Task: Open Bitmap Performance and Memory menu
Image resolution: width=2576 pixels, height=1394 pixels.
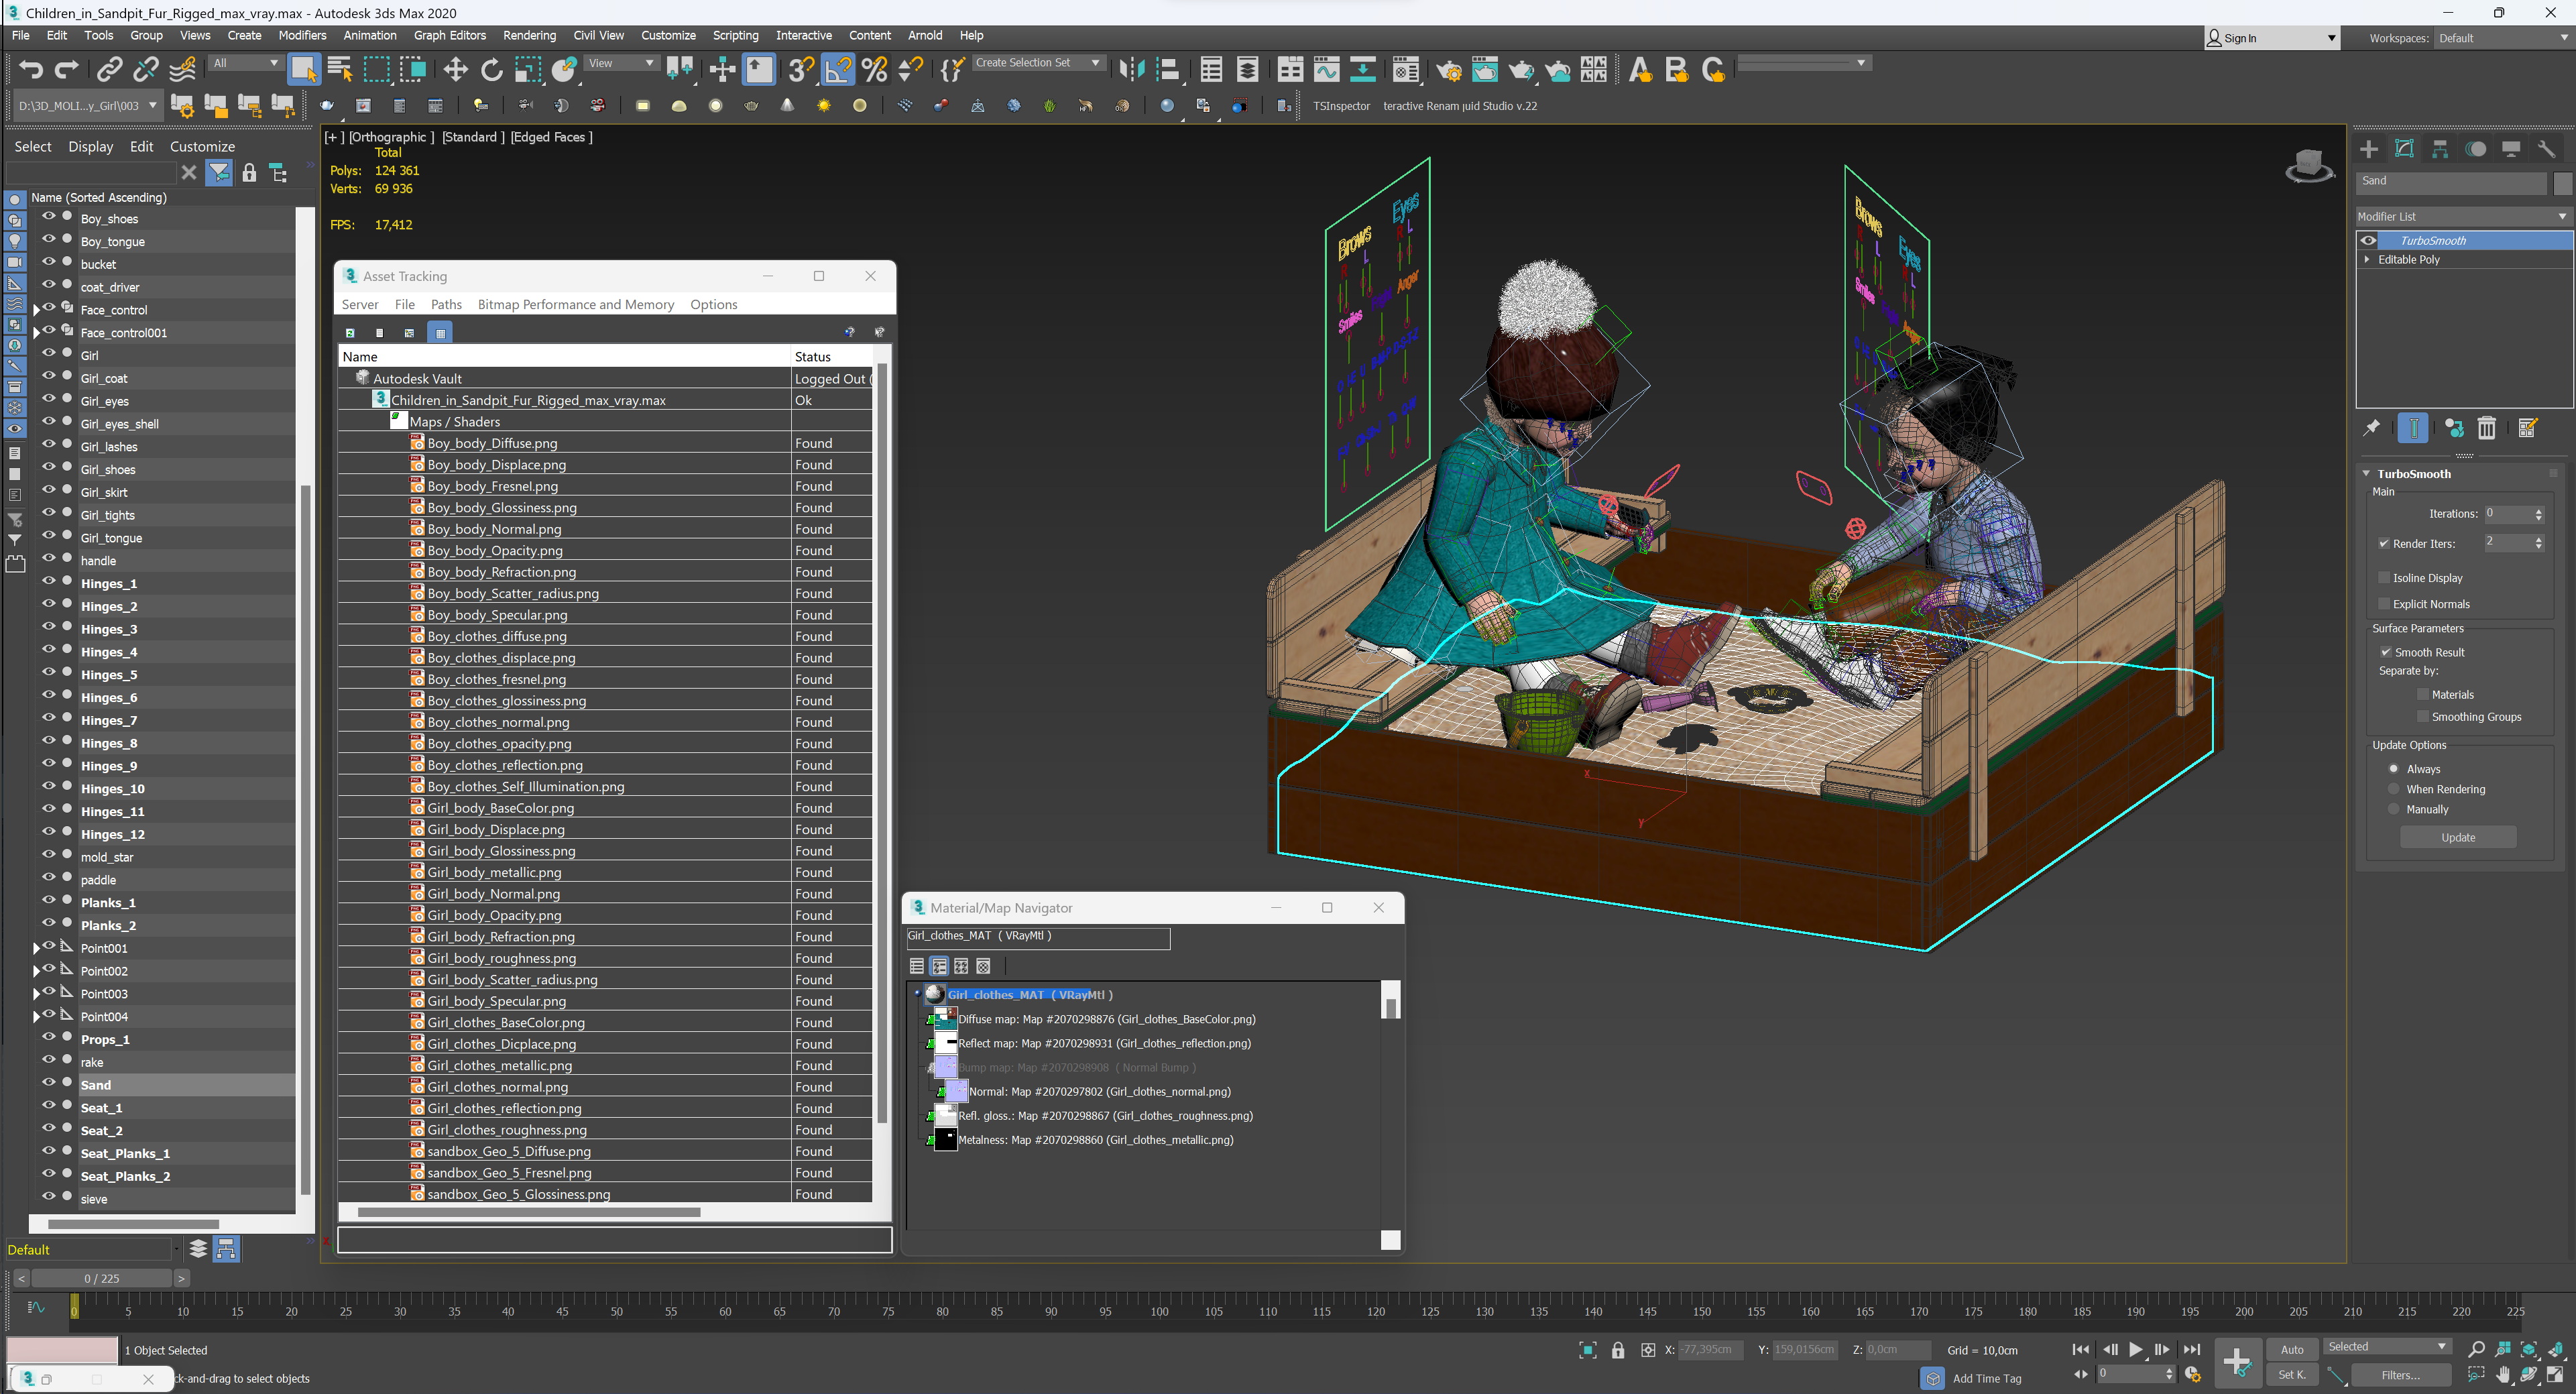Action: [576, 304]
